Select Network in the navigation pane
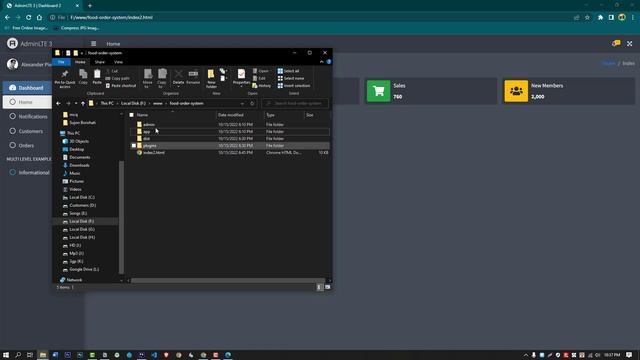 tap(74, 280)
